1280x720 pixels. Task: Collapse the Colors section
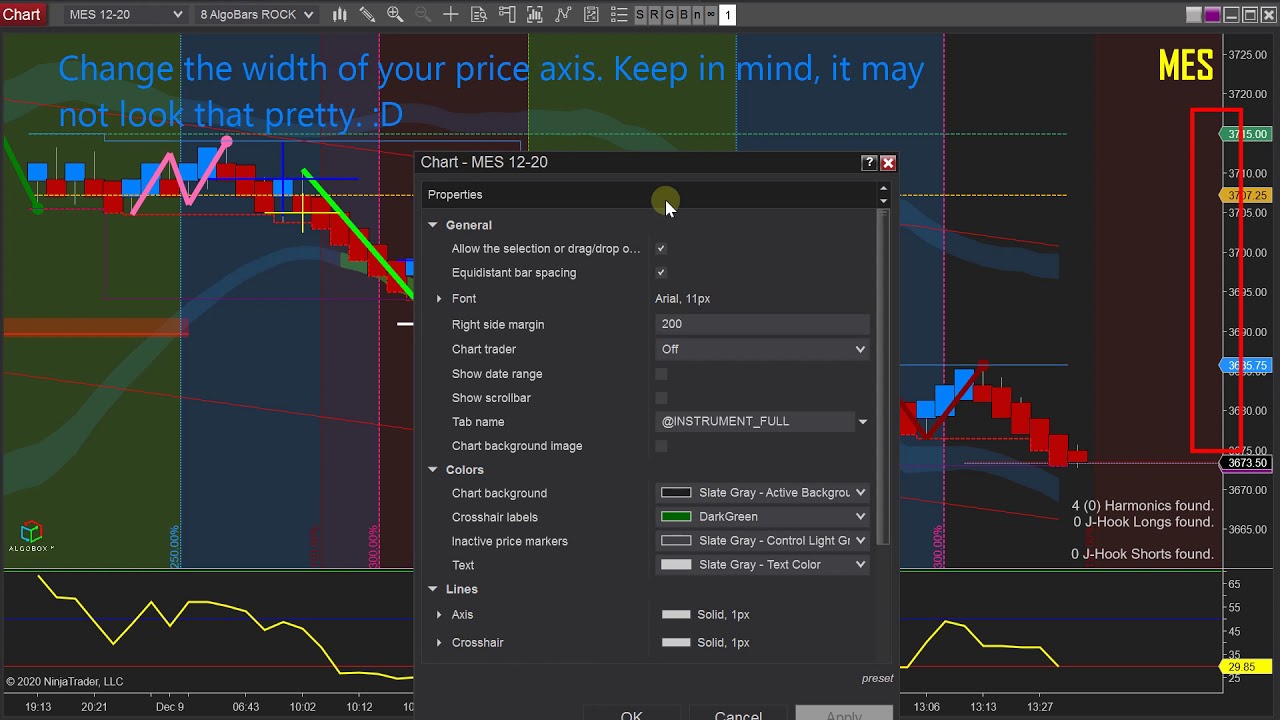tap(433, 469)
